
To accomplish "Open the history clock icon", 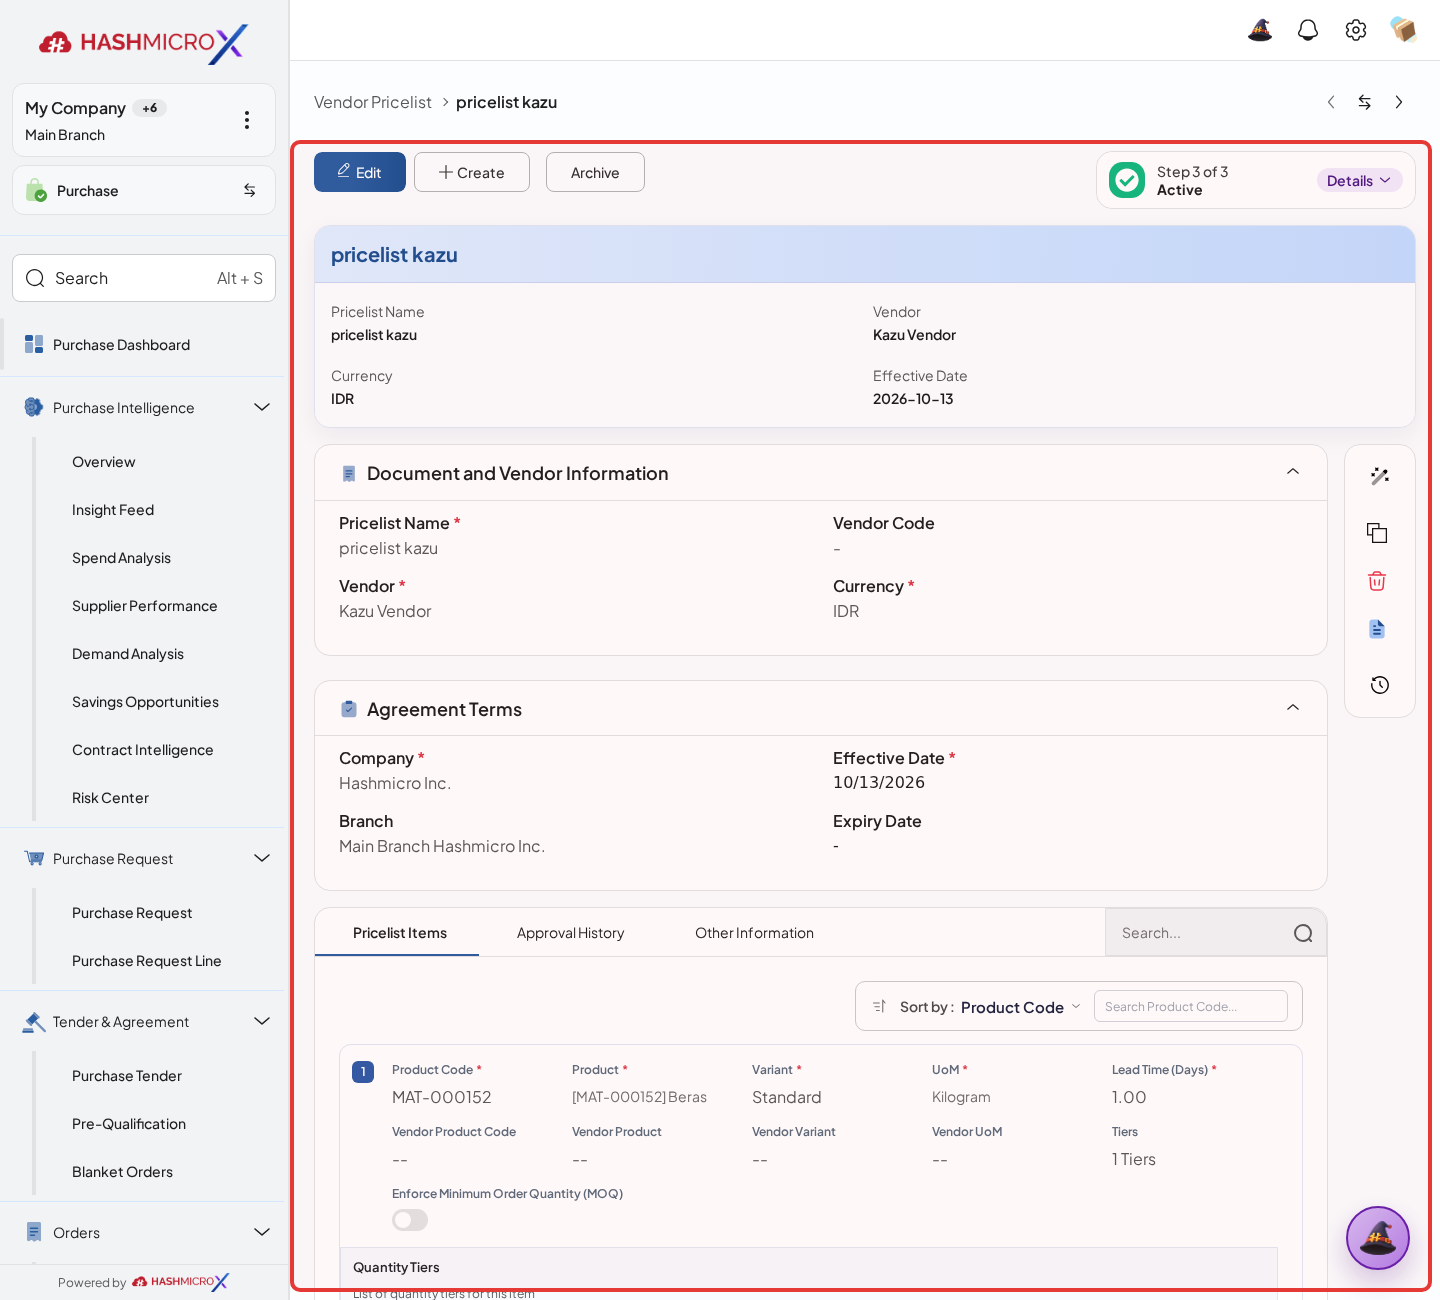I will point(1380,685).
